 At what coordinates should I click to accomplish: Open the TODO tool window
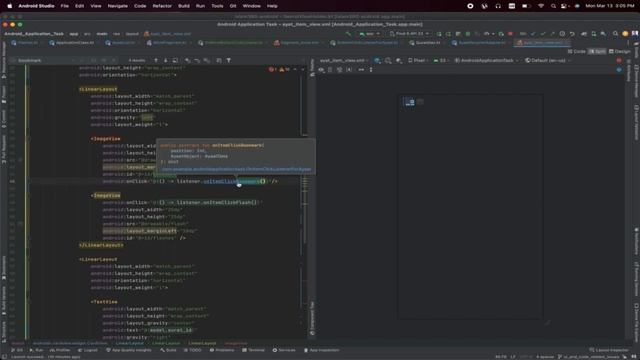[x=193, y=350]
